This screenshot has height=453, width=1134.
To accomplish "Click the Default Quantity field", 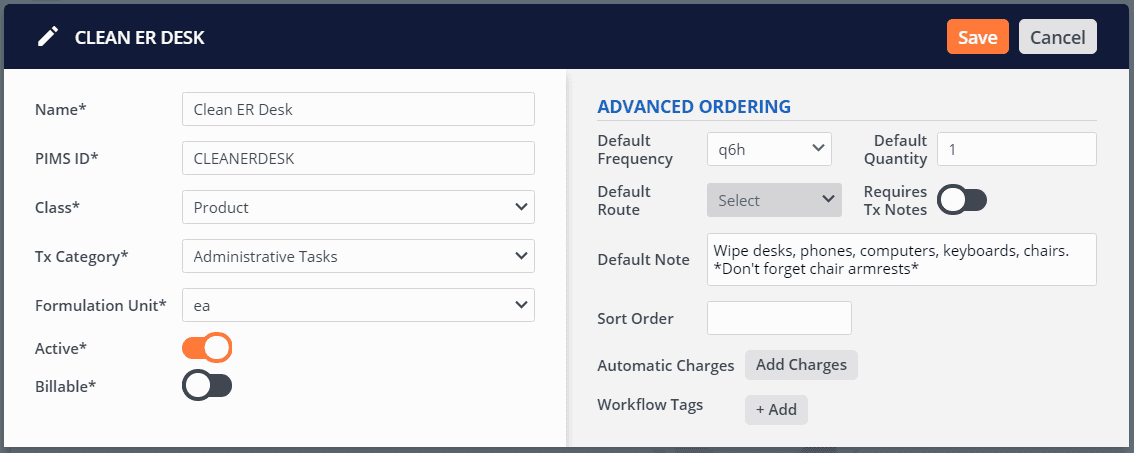I will coord(1016,149).
